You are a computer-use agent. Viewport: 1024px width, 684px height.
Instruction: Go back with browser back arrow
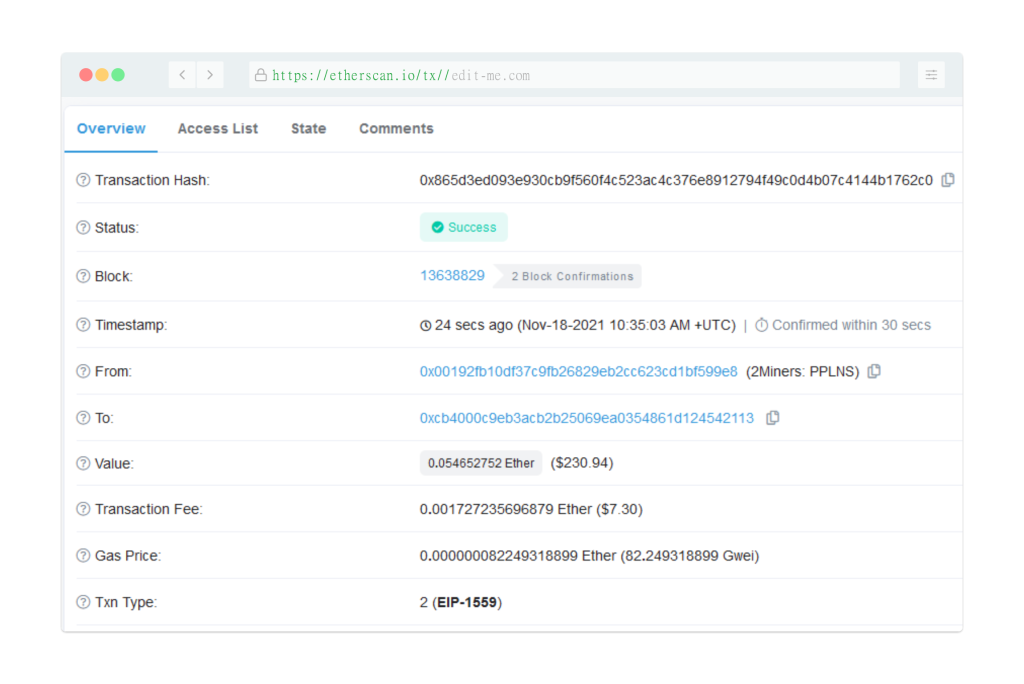pos(182,75)
